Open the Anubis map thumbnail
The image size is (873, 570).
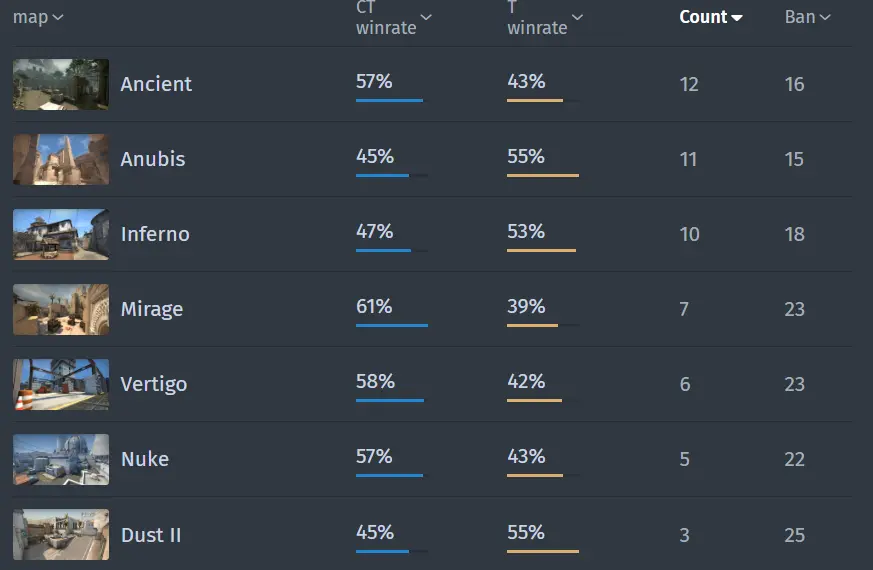coord(61,159)
